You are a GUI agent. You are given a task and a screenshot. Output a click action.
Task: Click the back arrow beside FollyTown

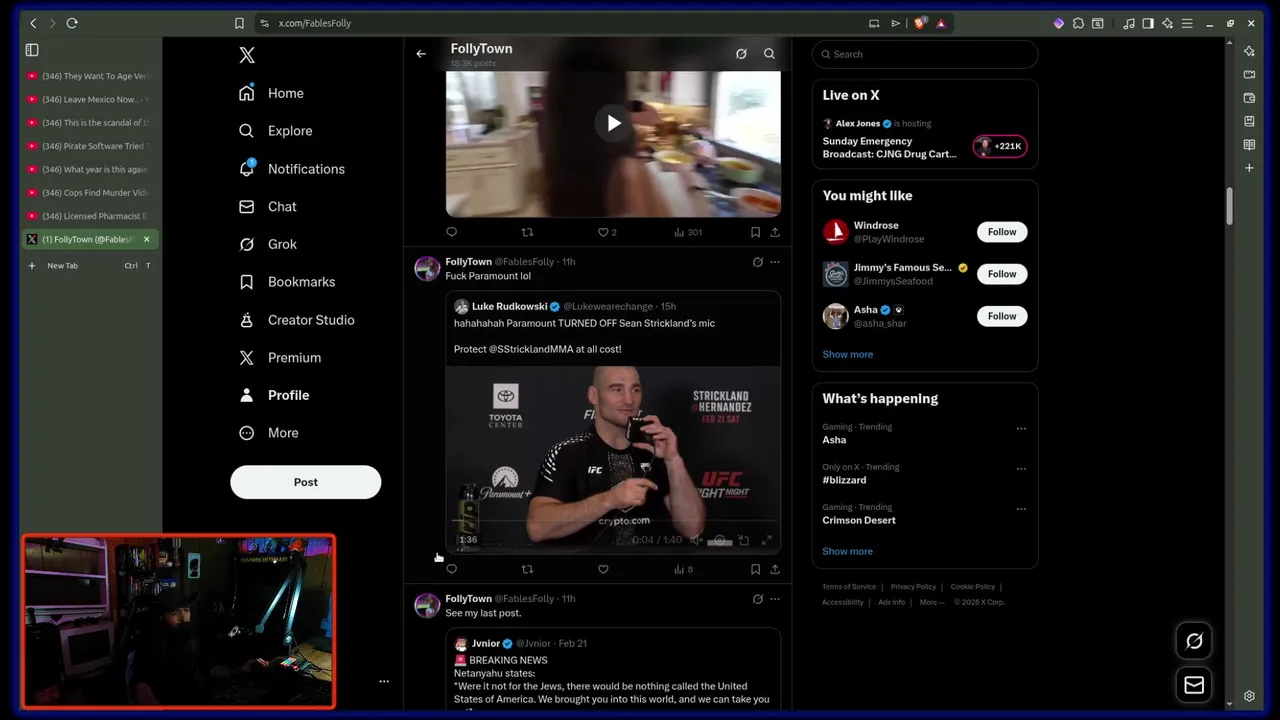pos(421,54)
